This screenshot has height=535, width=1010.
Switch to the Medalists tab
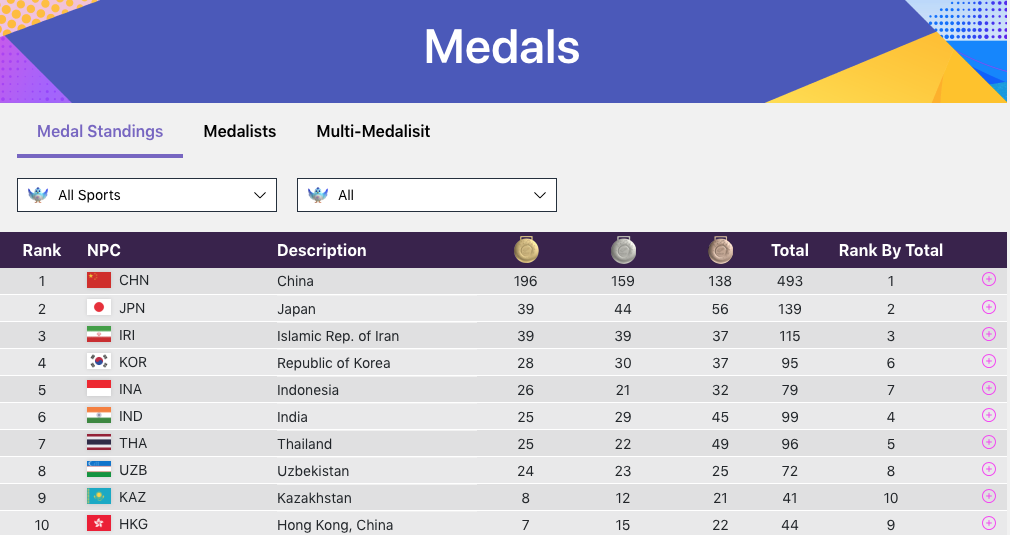point(240,131)
